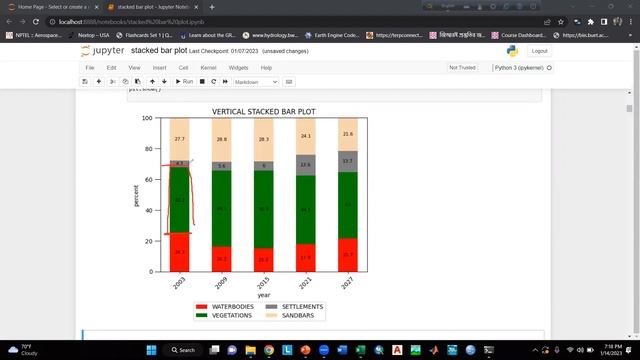
Task: Move selected cell up arrow
Action: (152, 82)
